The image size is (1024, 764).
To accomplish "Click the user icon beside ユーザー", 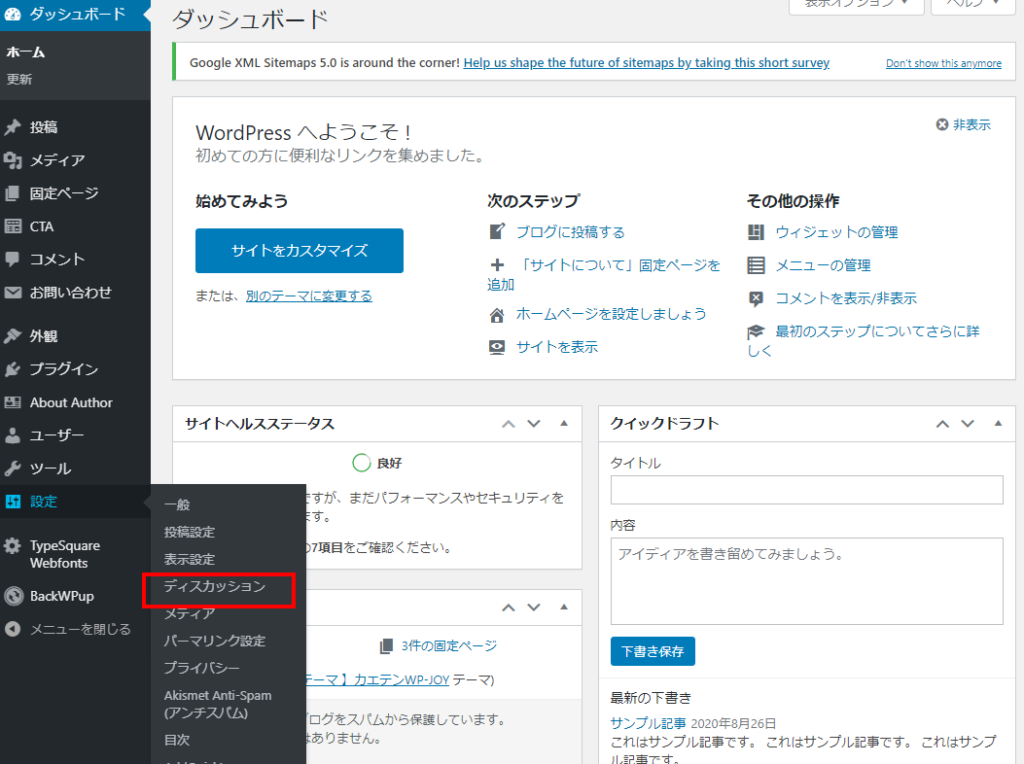I will pyautogui.click(x=12, y=435).
